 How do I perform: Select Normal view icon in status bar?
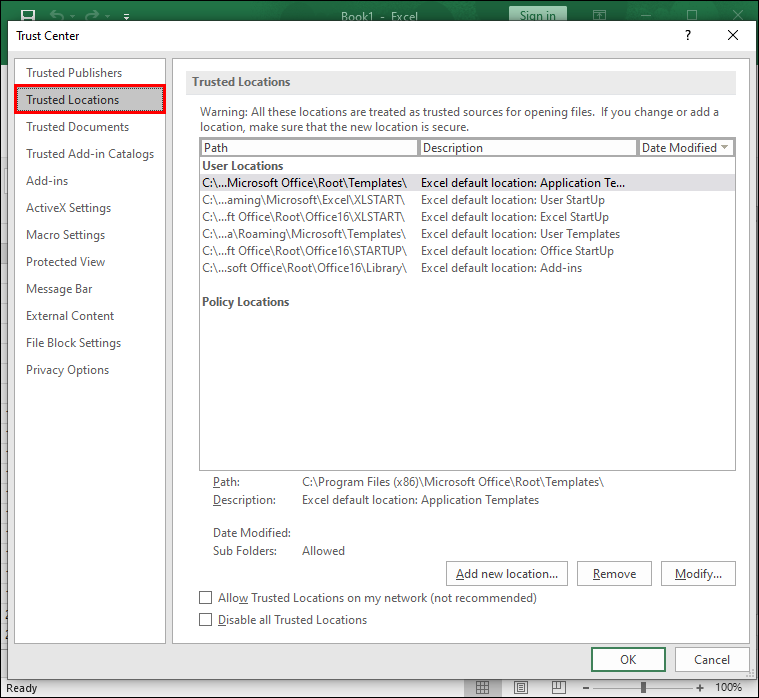tap(482, 687)
